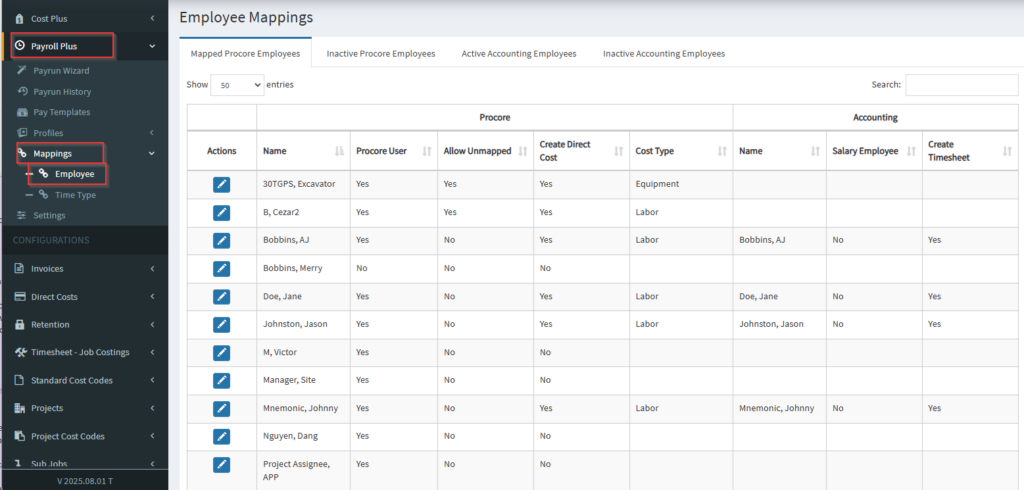Screen dimensions: 1024x490
Task: Expand the Invoices configuration menu
Action: click(84, 269)
